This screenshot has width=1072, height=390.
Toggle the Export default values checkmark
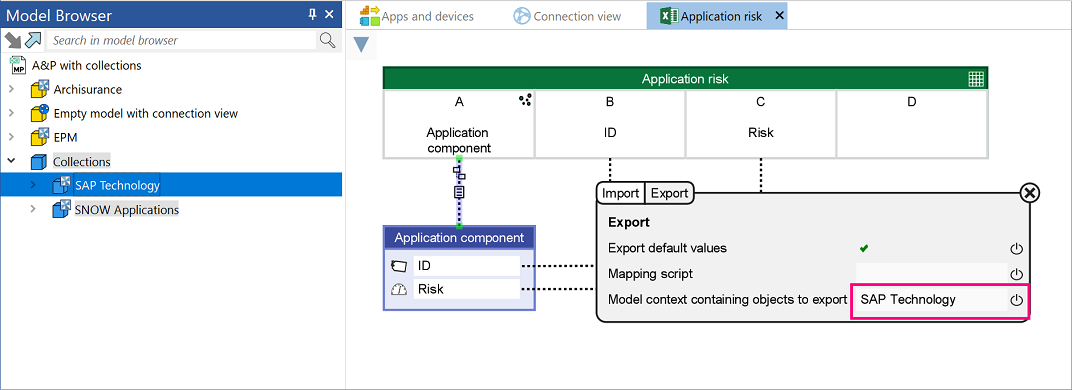pos(864,248)
